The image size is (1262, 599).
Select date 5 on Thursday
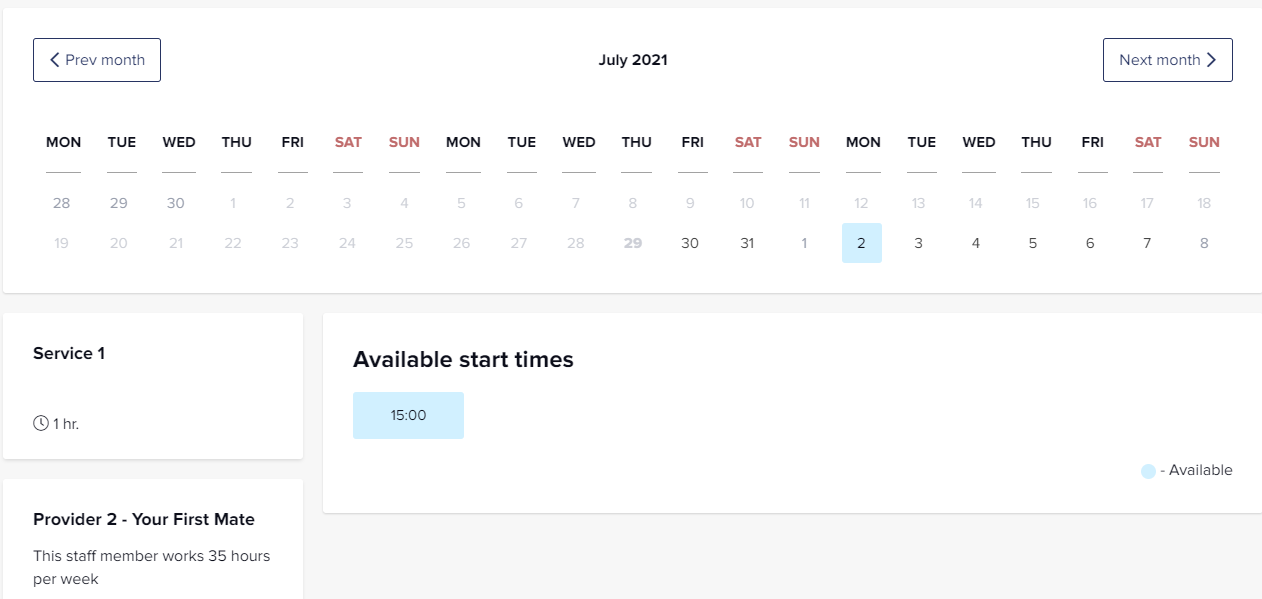click(x=1033, y=243)
